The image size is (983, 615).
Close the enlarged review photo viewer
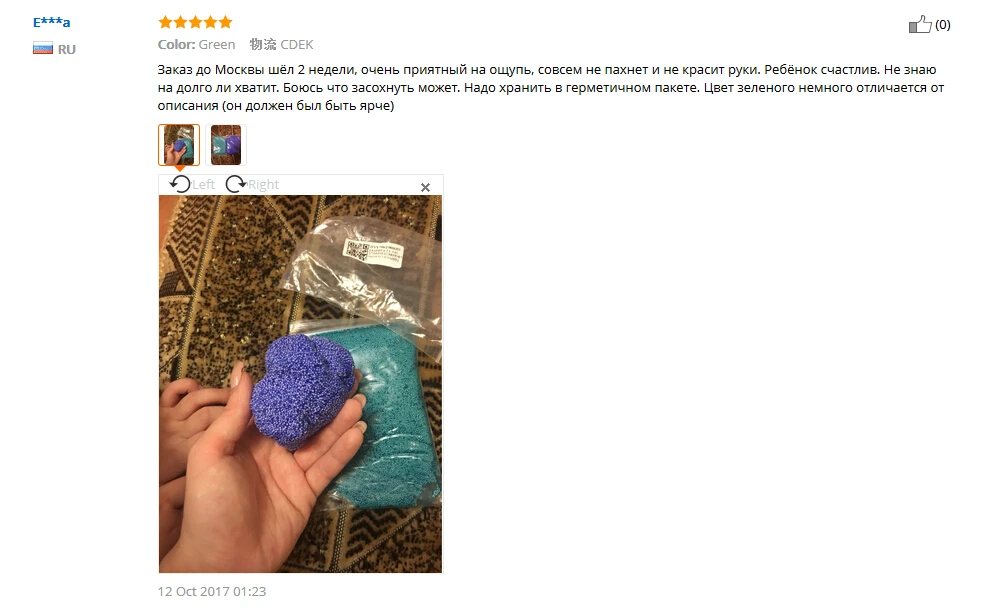(x=425, y=187)
